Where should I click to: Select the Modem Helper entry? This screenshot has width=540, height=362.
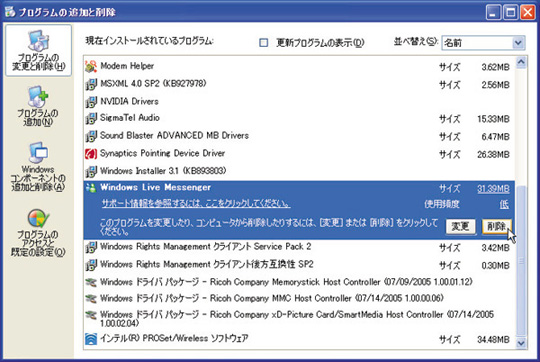pos(299,66)
